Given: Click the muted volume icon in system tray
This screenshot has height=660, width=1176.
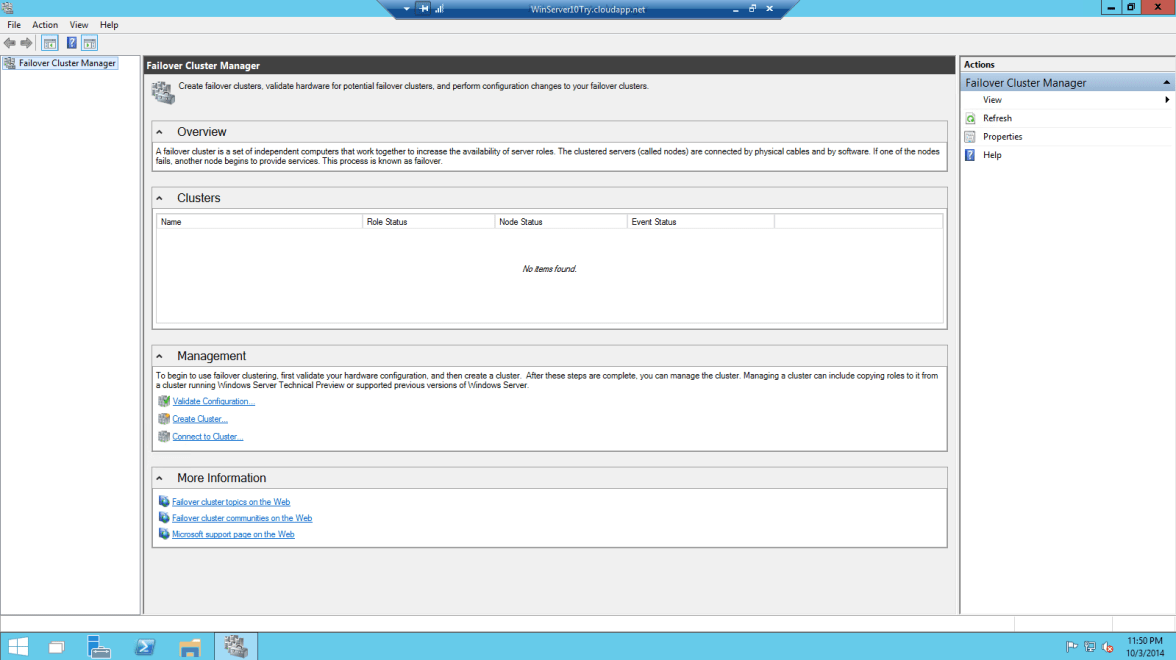Looking at the screenshot, I should (1109, 647).
